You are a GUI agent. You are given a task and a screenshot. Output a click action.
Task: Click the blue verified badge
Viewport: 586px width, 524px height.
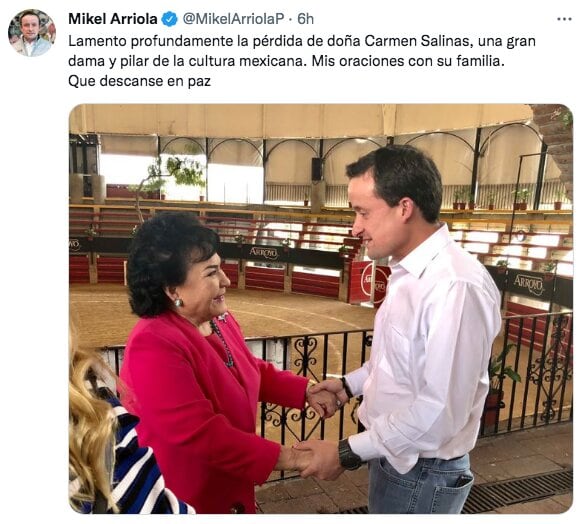169,19
